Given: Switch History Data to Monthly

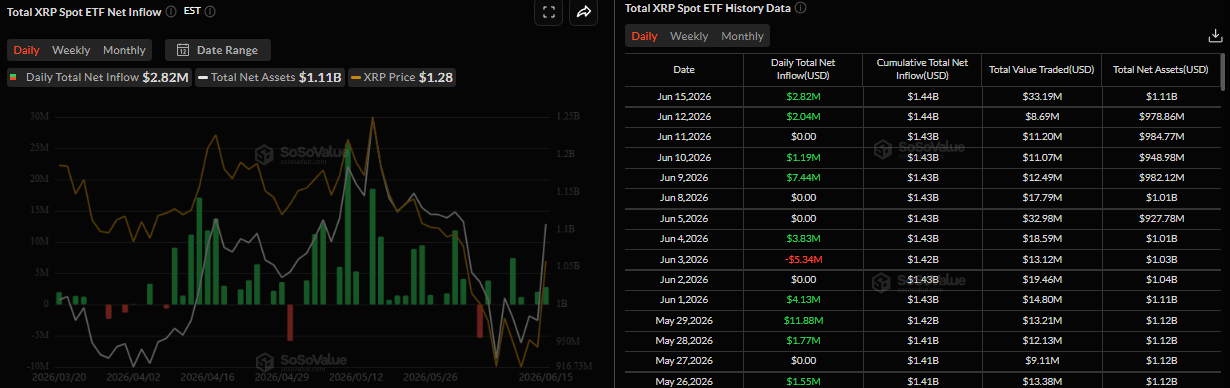Looking at the screenshot, I should point(742,36).
